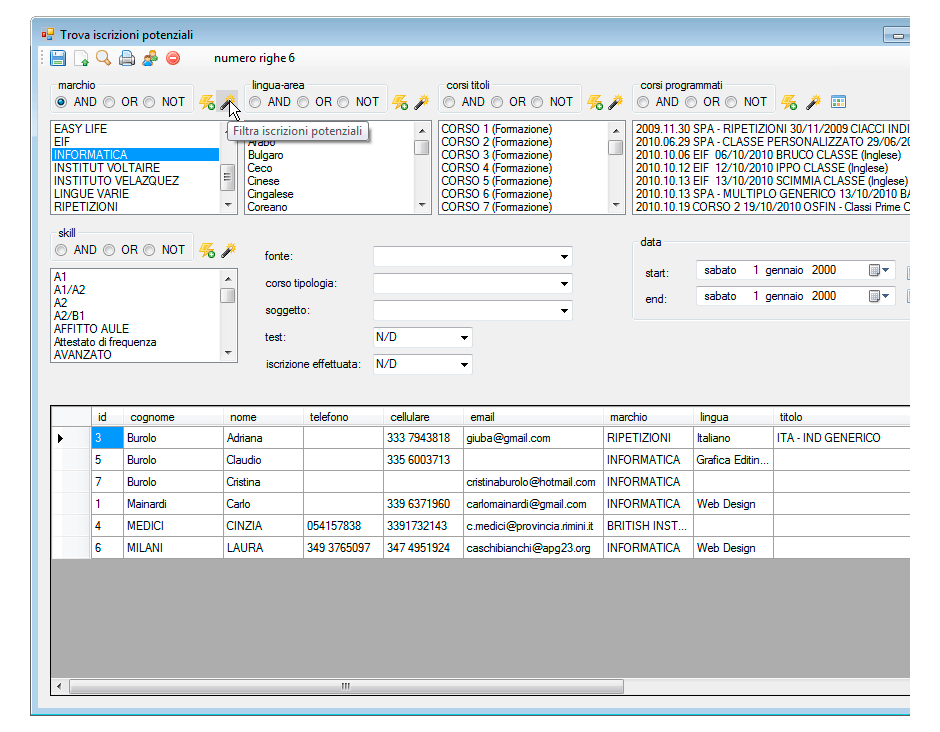Click the row selector for the Mainardi row
This screenshot has width=940, height=732.
click(x=71, y=504)
